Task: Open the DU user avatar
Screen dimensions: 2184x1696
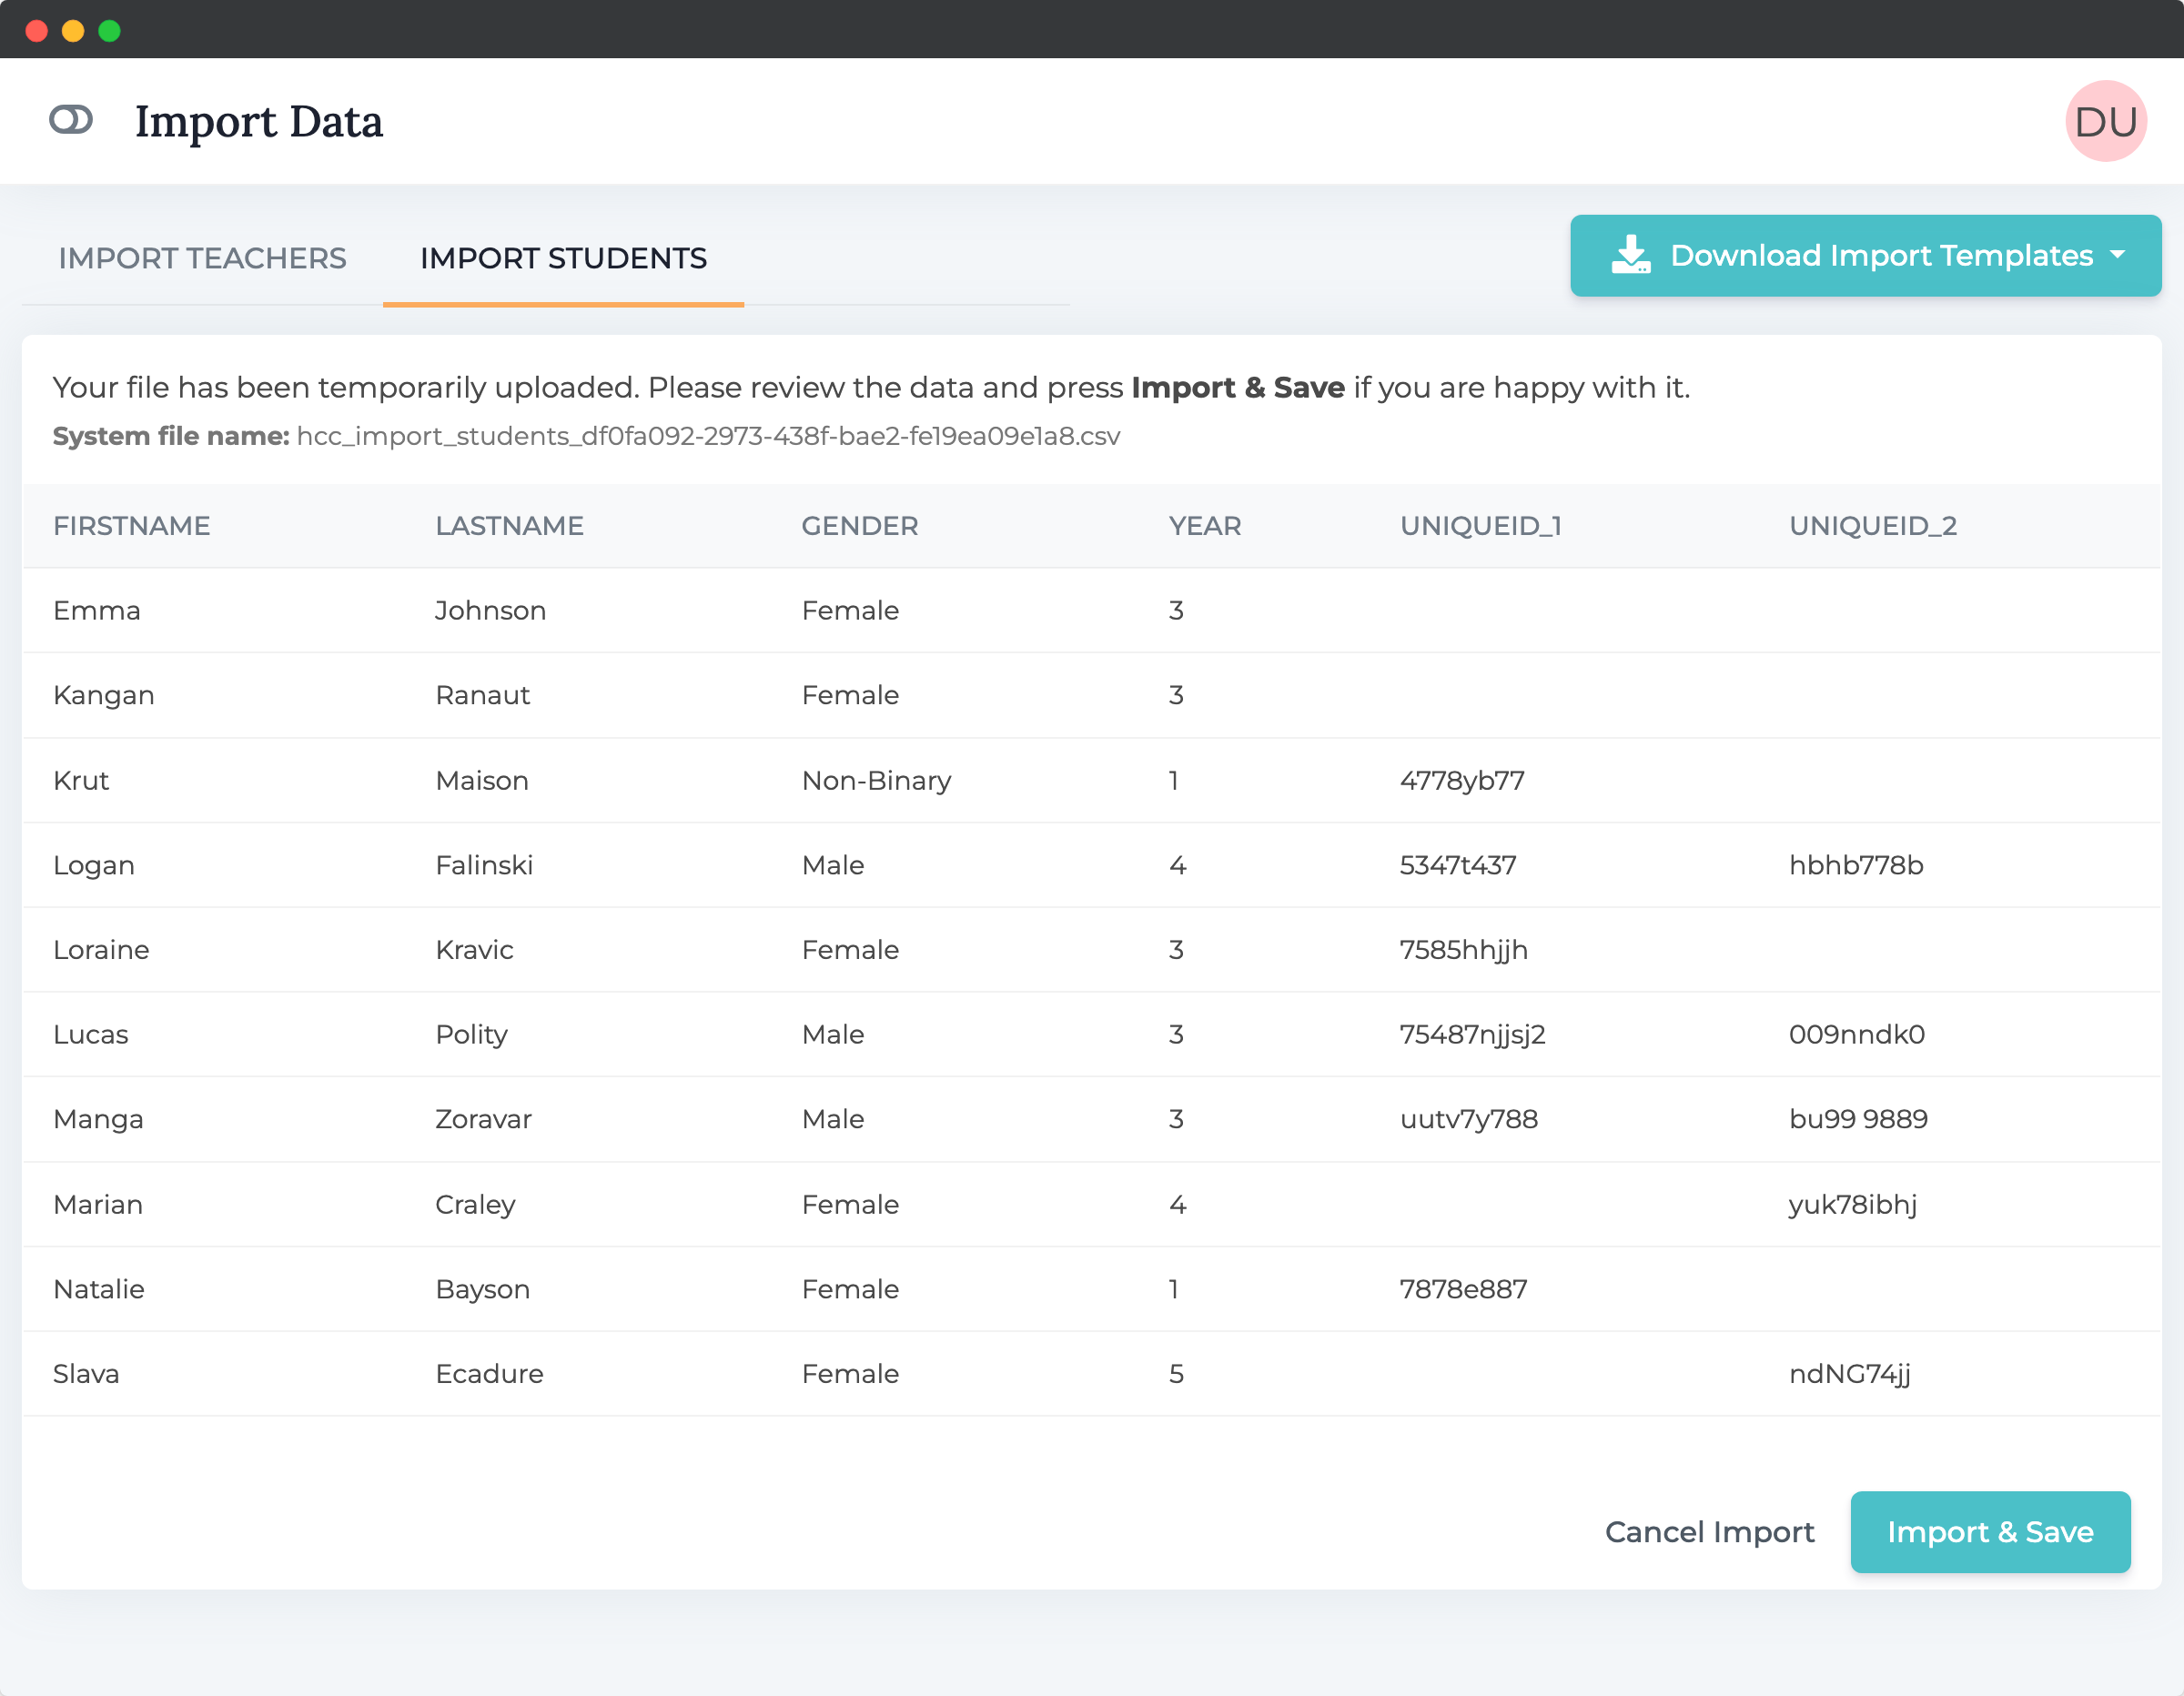Action: click(2105, 121)
